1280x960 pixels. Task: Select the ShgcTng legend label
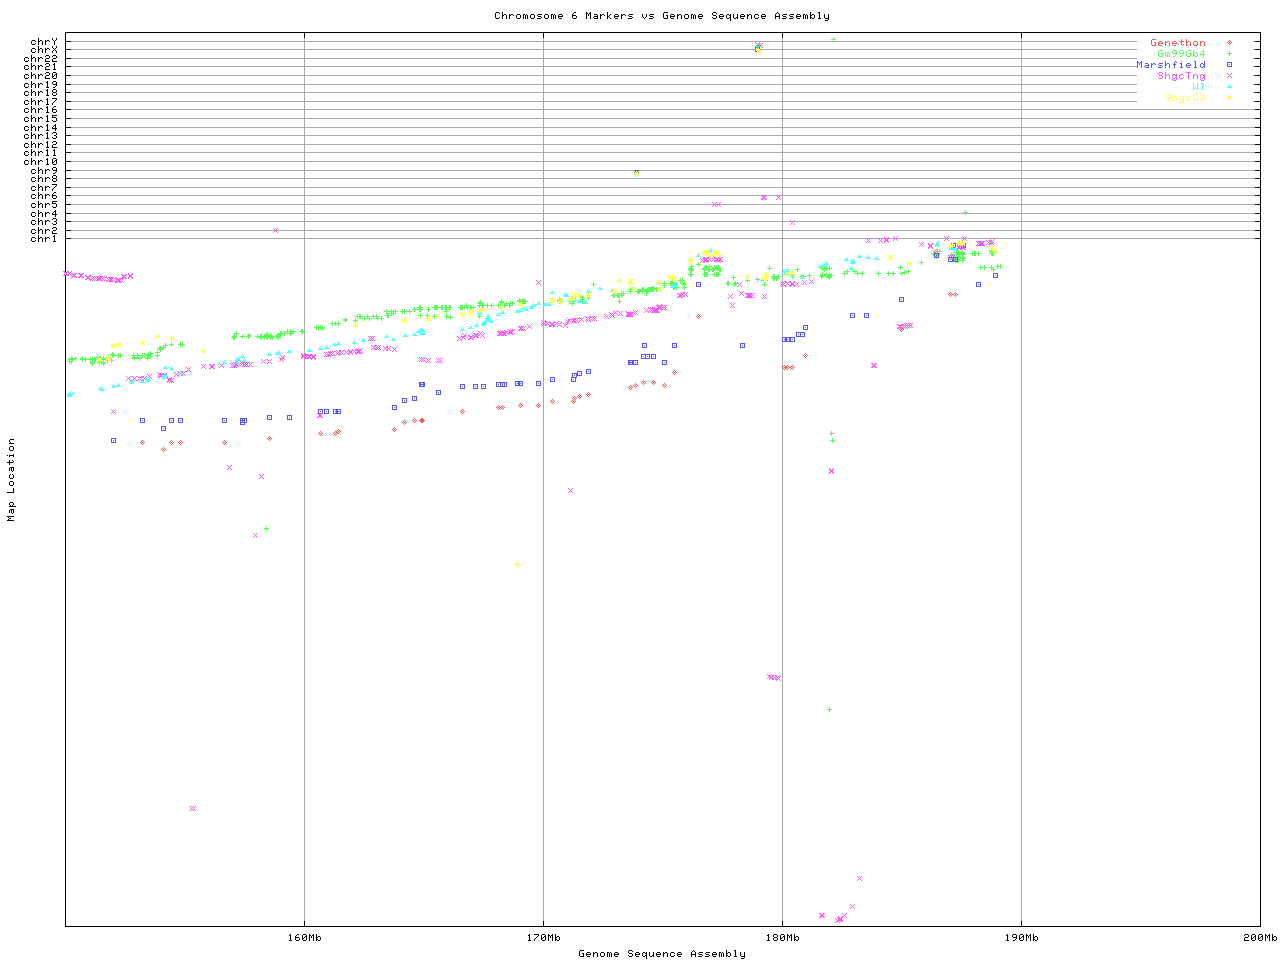(1181, 76)
